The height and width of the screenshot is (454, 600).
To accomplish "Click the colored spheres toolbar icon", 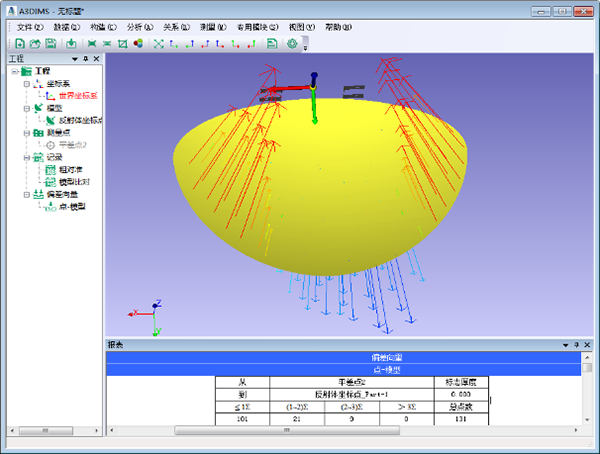I will click(138, 44).
